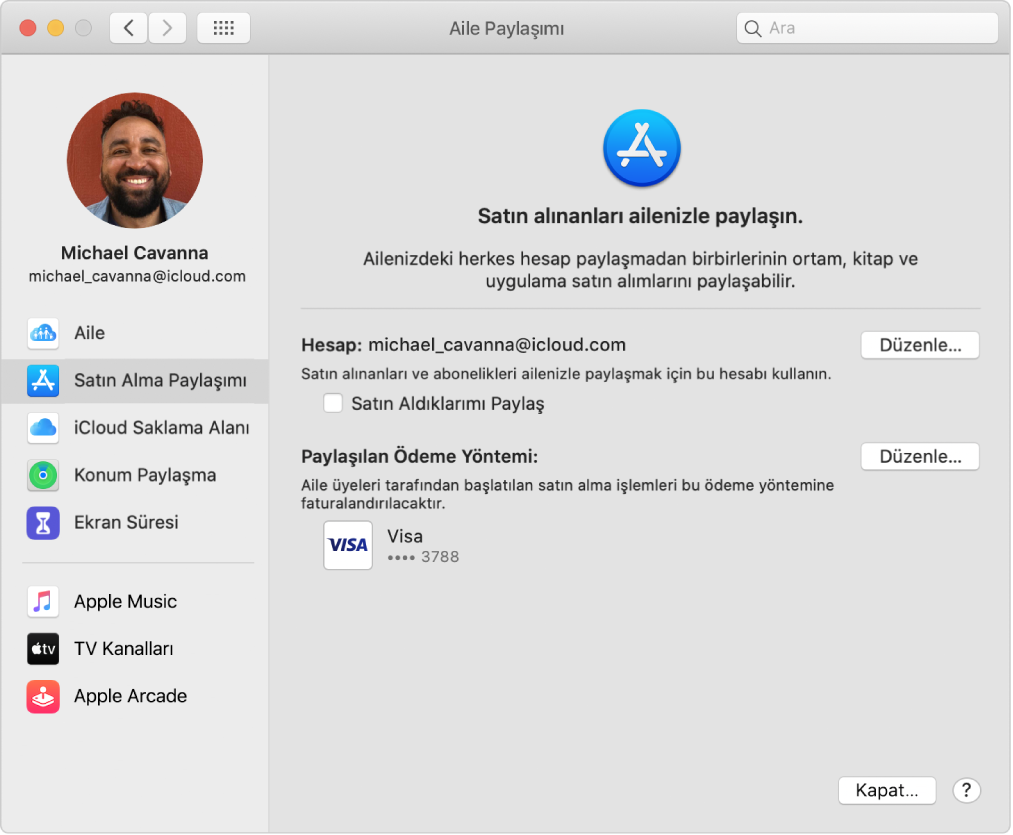Click the Visa card number ending 3788

[423, 557]
